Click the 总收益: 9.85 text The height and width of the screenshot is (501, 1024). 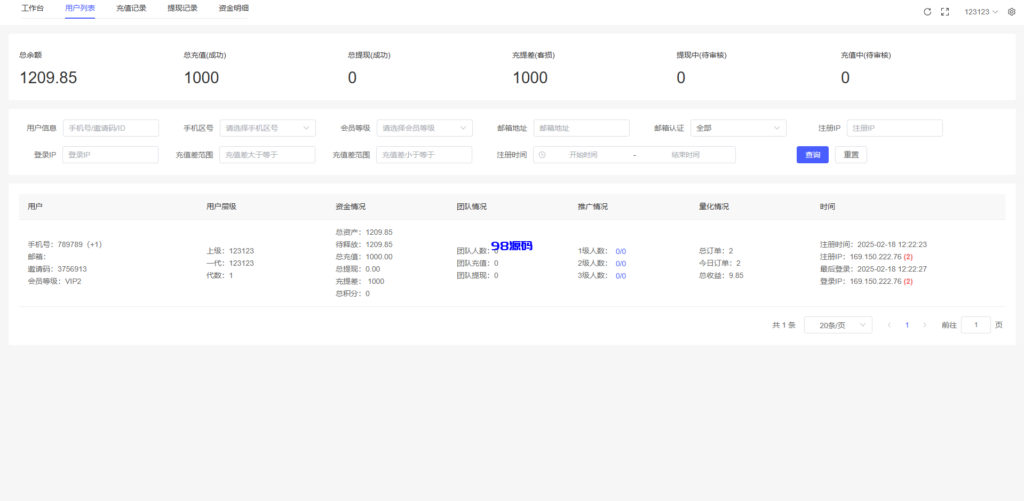pyautogui.click(x=721, y=276)
